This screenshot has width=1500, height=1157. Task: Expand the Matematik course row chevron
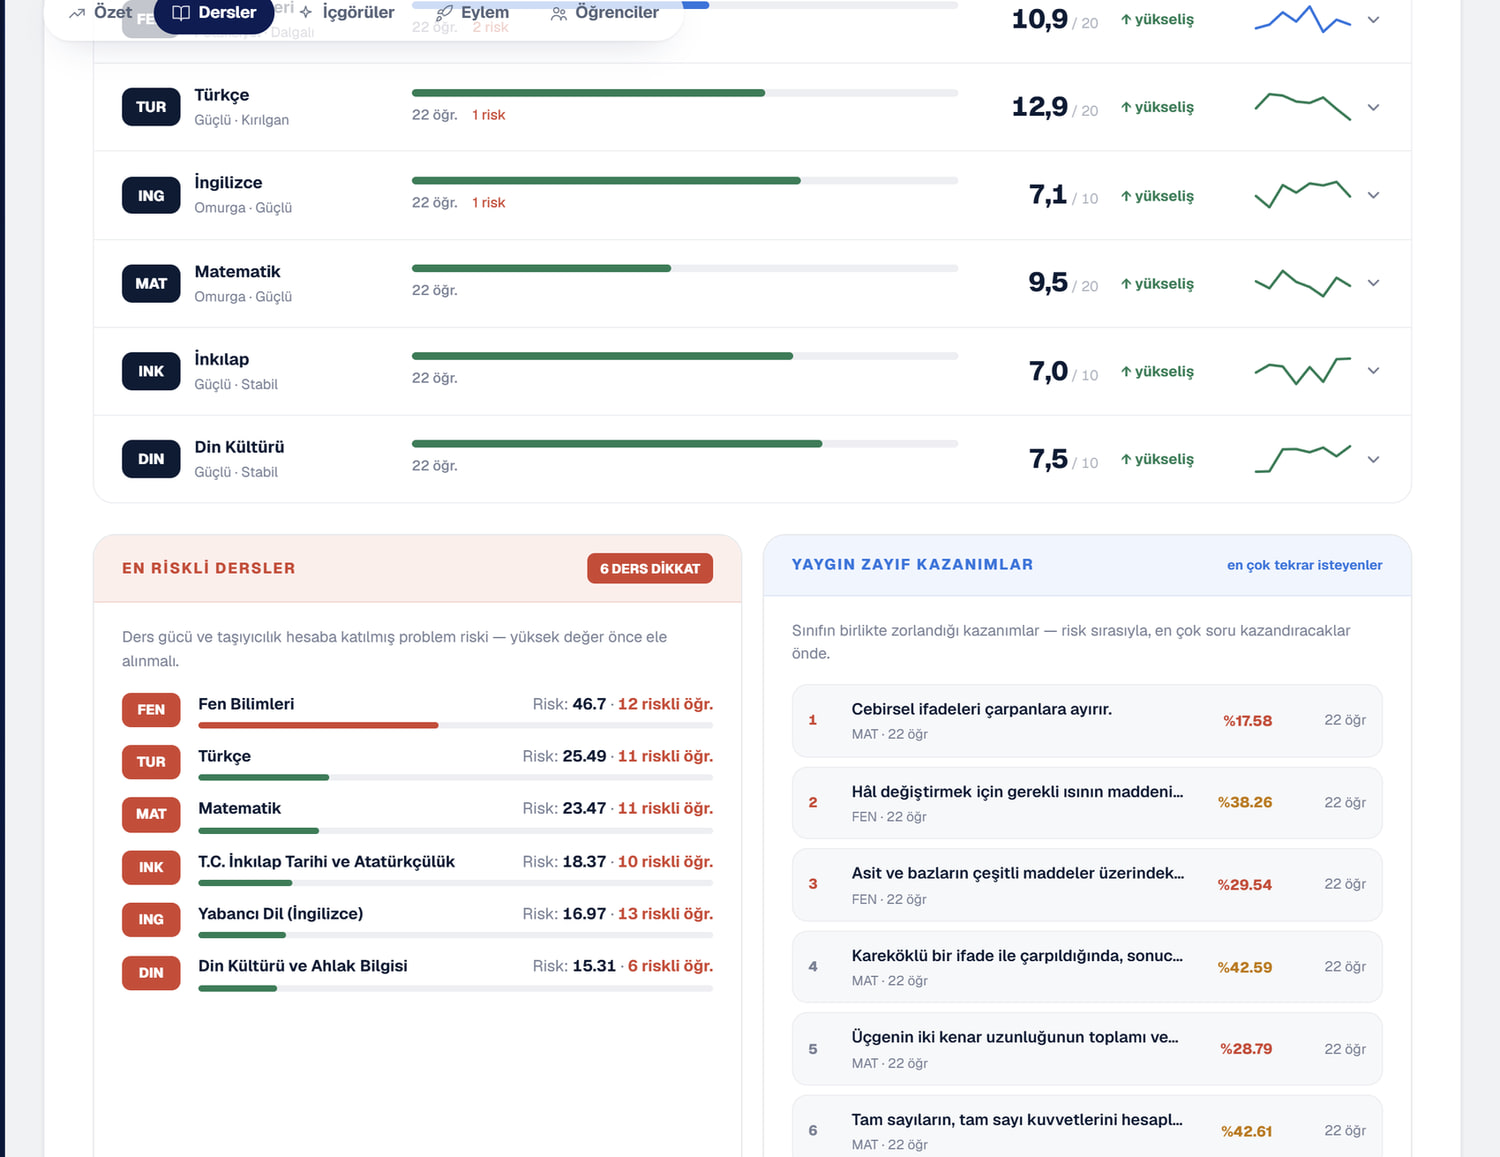[x=1373, y=283]
